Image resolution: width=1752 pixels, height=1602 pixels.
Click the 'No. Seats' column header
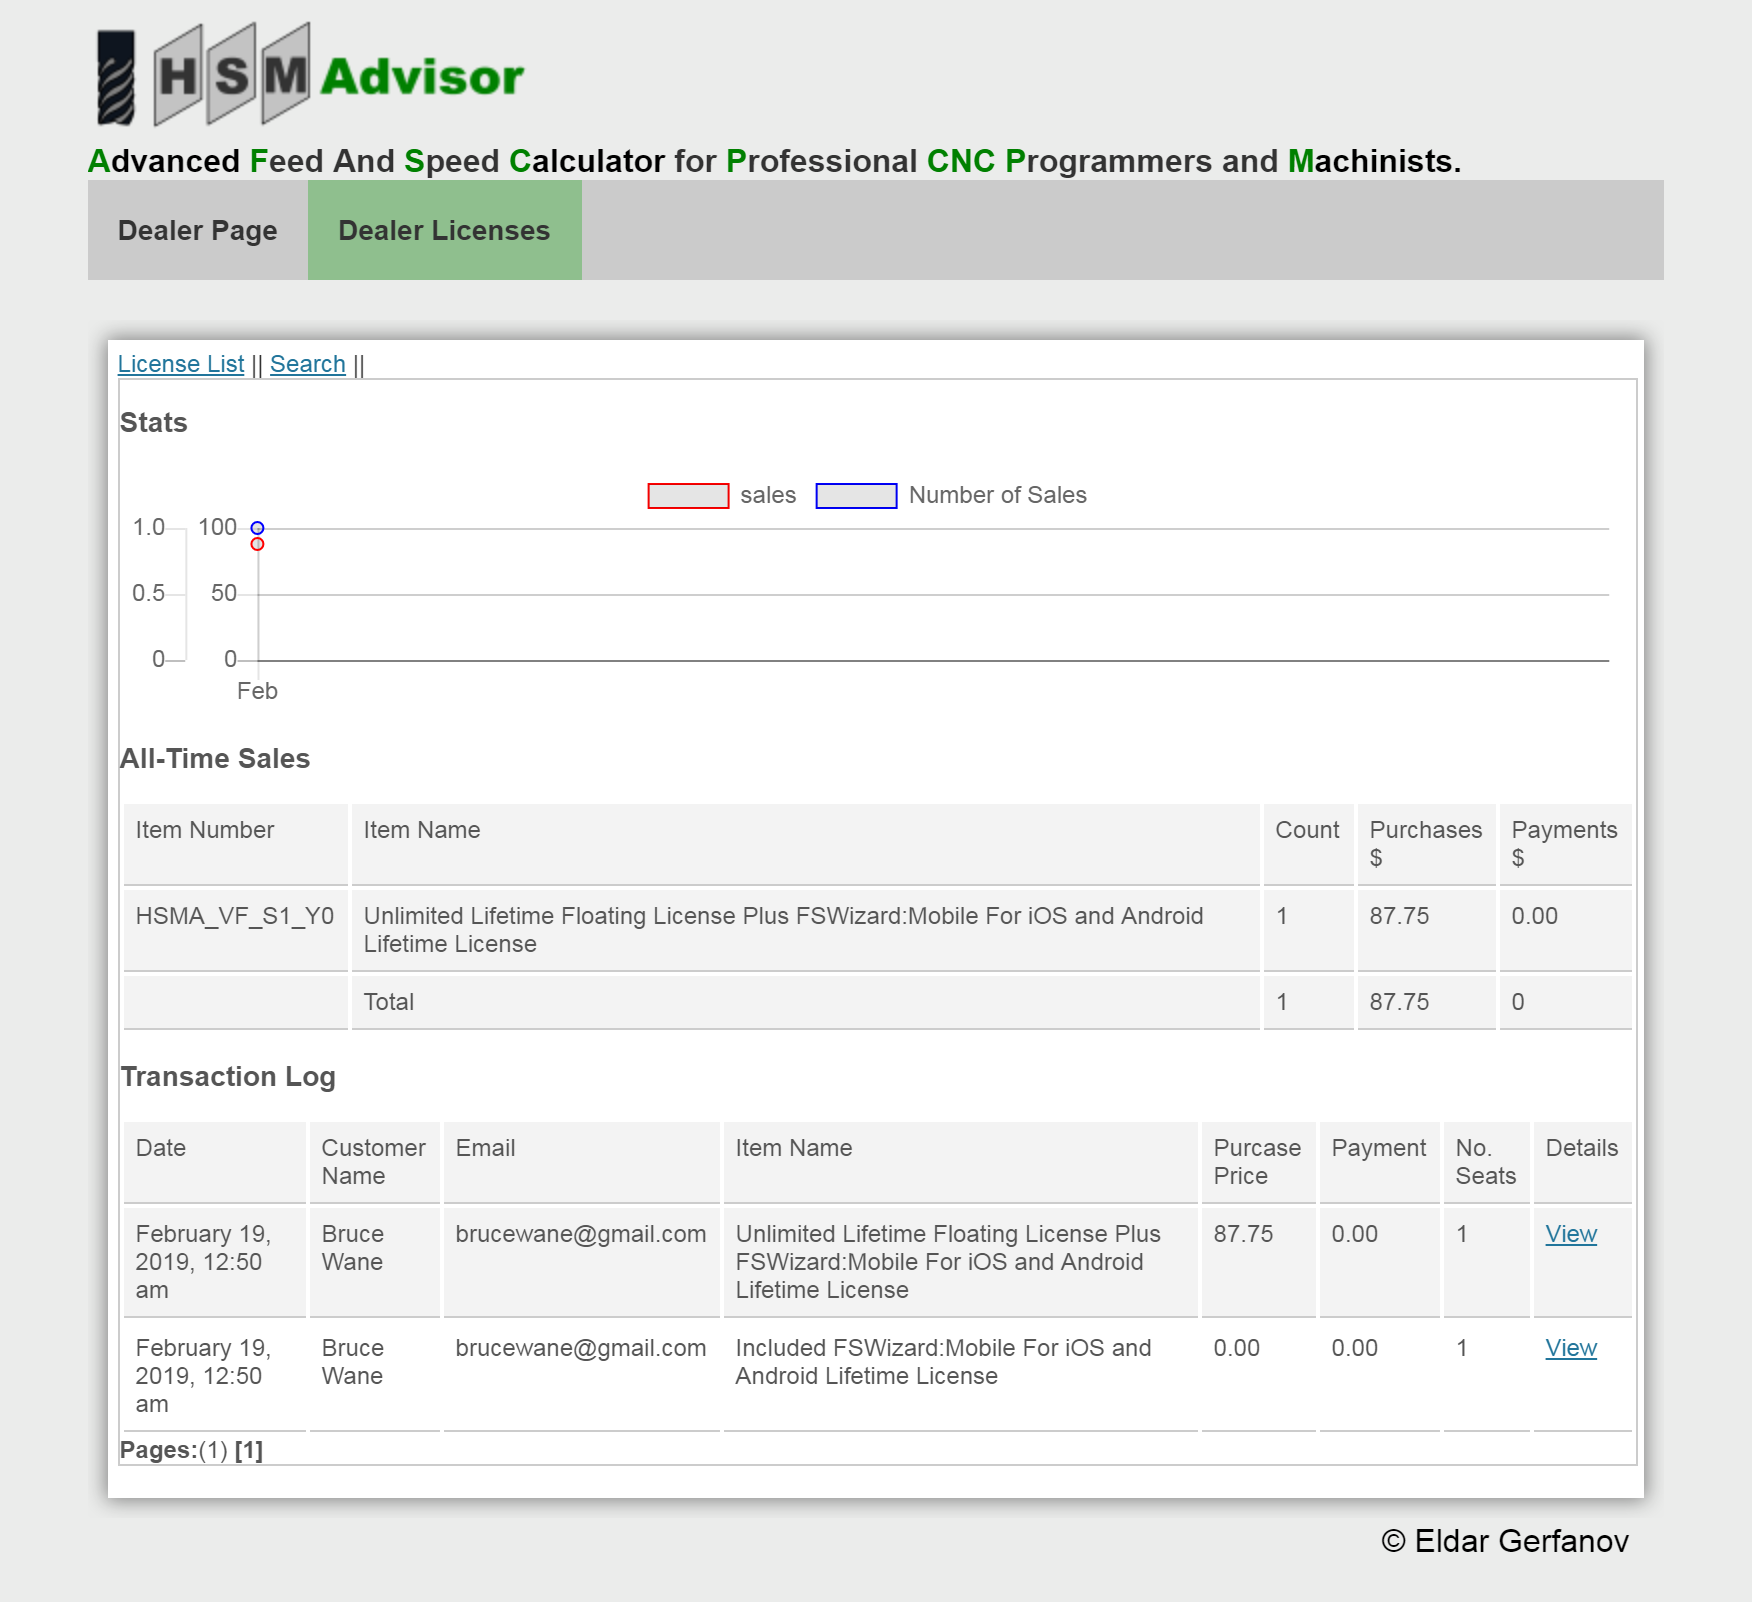click(1486, 1162)
